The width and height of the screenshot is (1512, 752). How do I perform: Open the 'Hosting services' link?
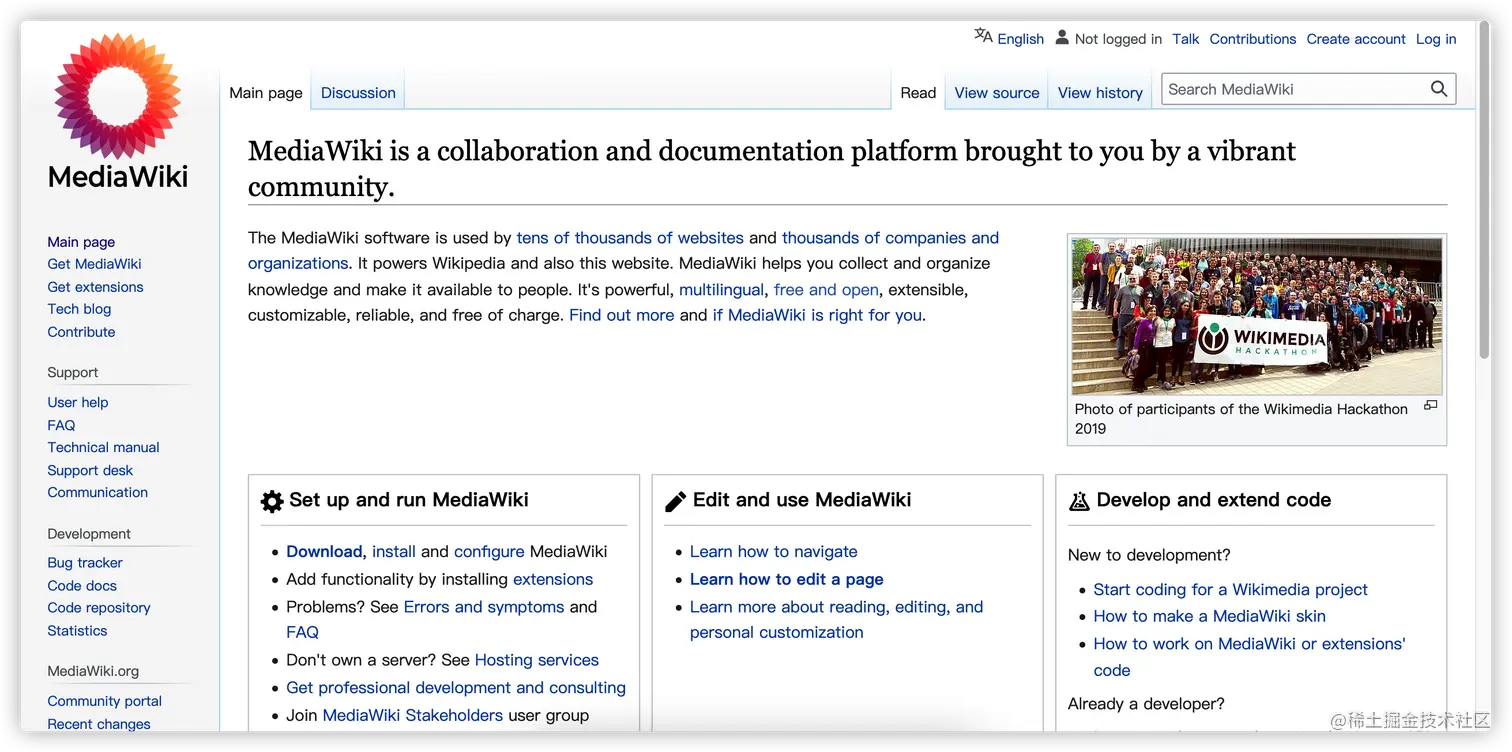(537, 660)
